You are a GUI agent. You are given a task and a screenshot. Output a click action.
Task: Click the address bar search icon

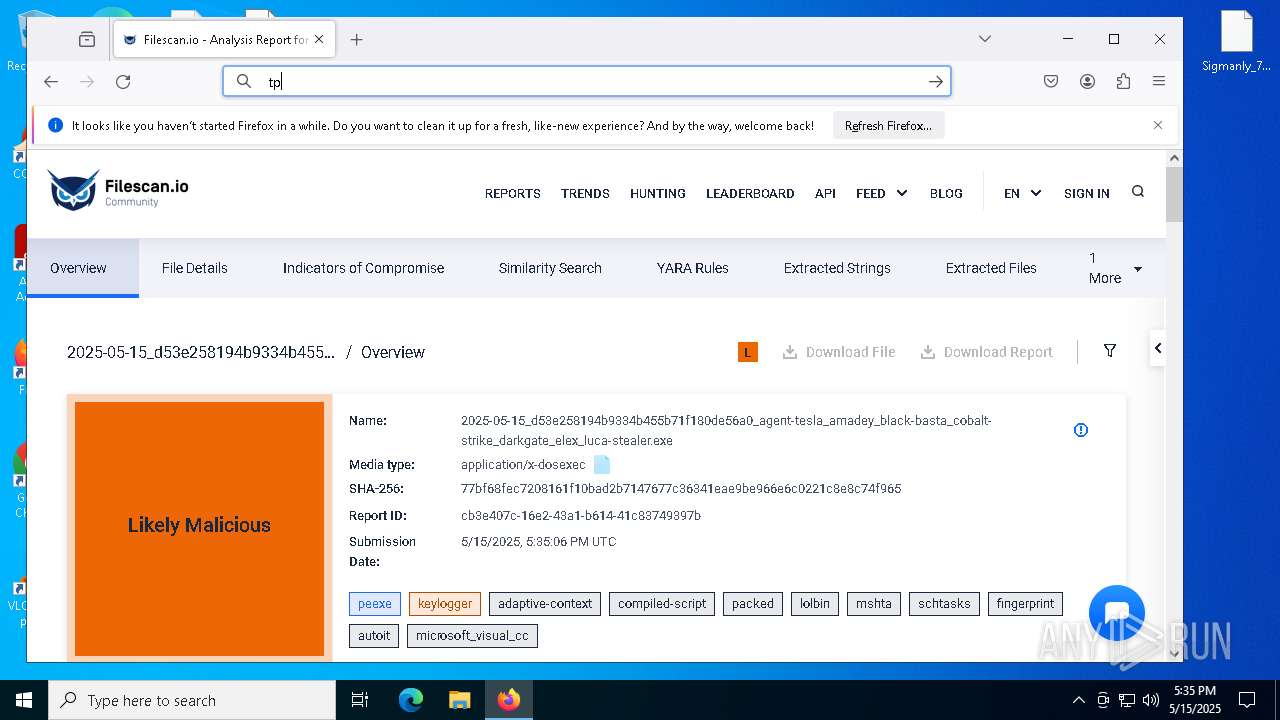244,81
